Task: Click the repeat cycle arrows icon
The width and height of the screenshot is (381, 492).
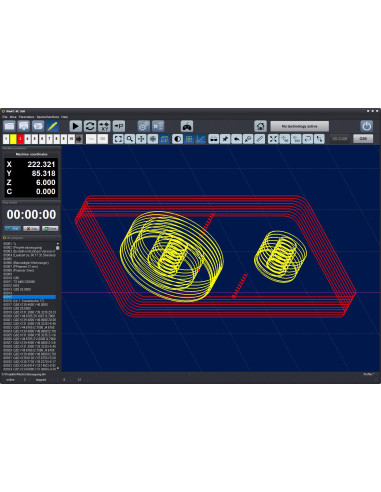Action: pos(90,126)
